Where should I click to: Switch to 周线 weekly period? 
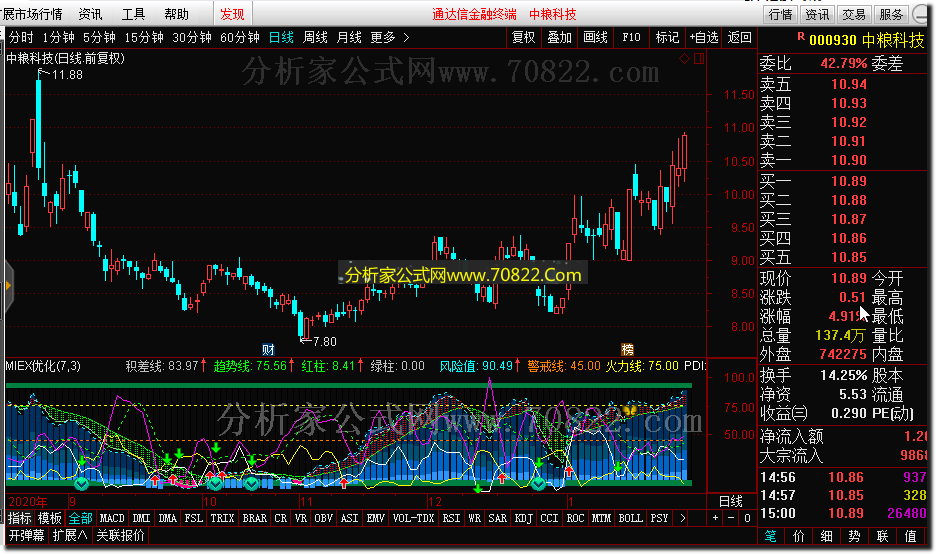[x=315, y=38]
